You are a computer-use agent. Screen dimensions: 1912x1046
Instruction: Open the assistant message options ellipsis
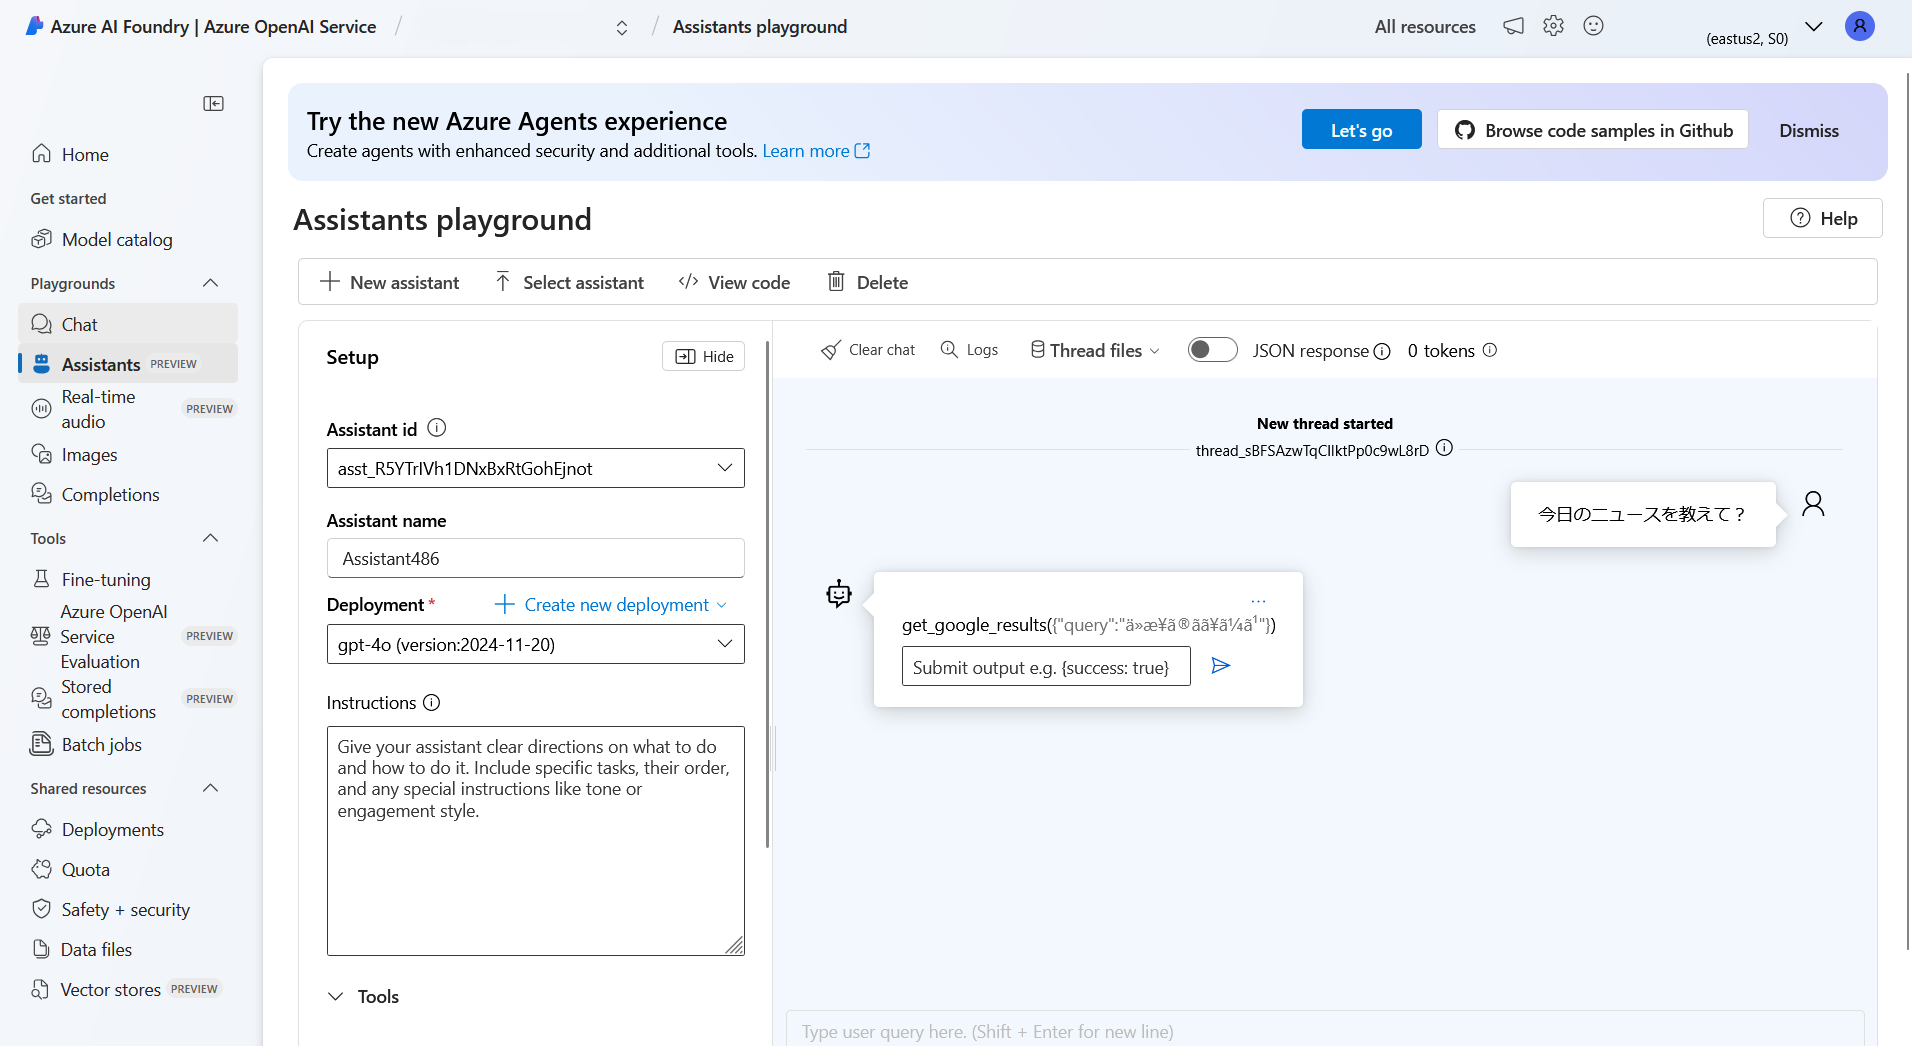[1258, 601]
